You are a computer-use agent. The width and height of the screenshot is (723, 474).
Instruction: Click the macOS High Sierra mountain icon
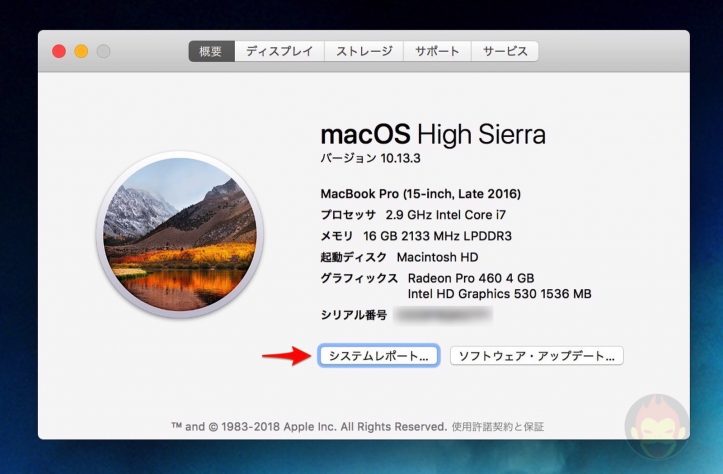coord(180,234)
